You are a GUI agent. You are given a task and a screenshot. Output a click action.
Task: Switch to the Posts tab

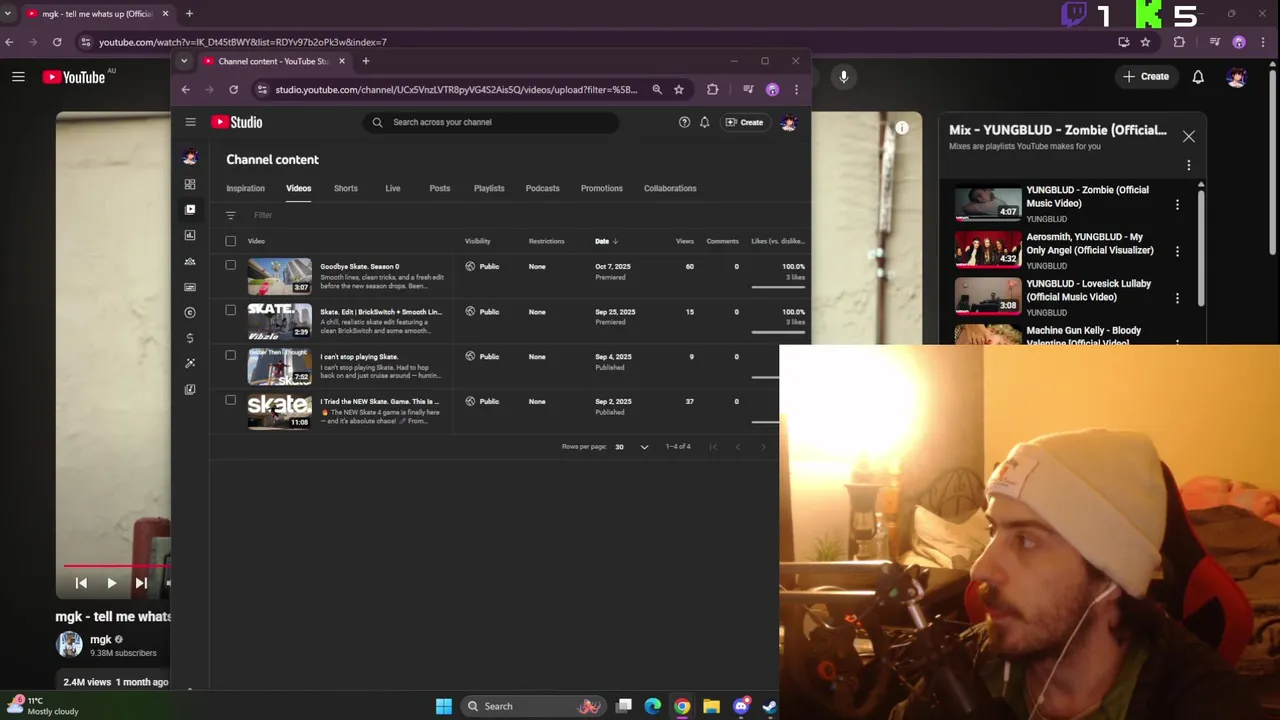[440, 188]
